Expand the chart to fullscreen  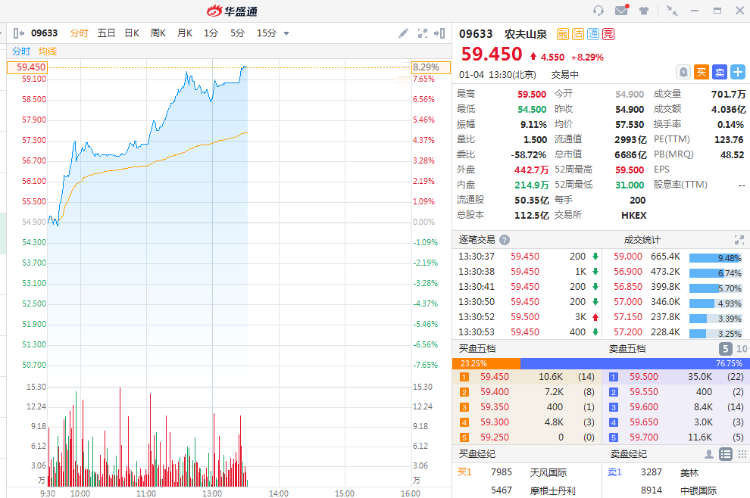422,33
